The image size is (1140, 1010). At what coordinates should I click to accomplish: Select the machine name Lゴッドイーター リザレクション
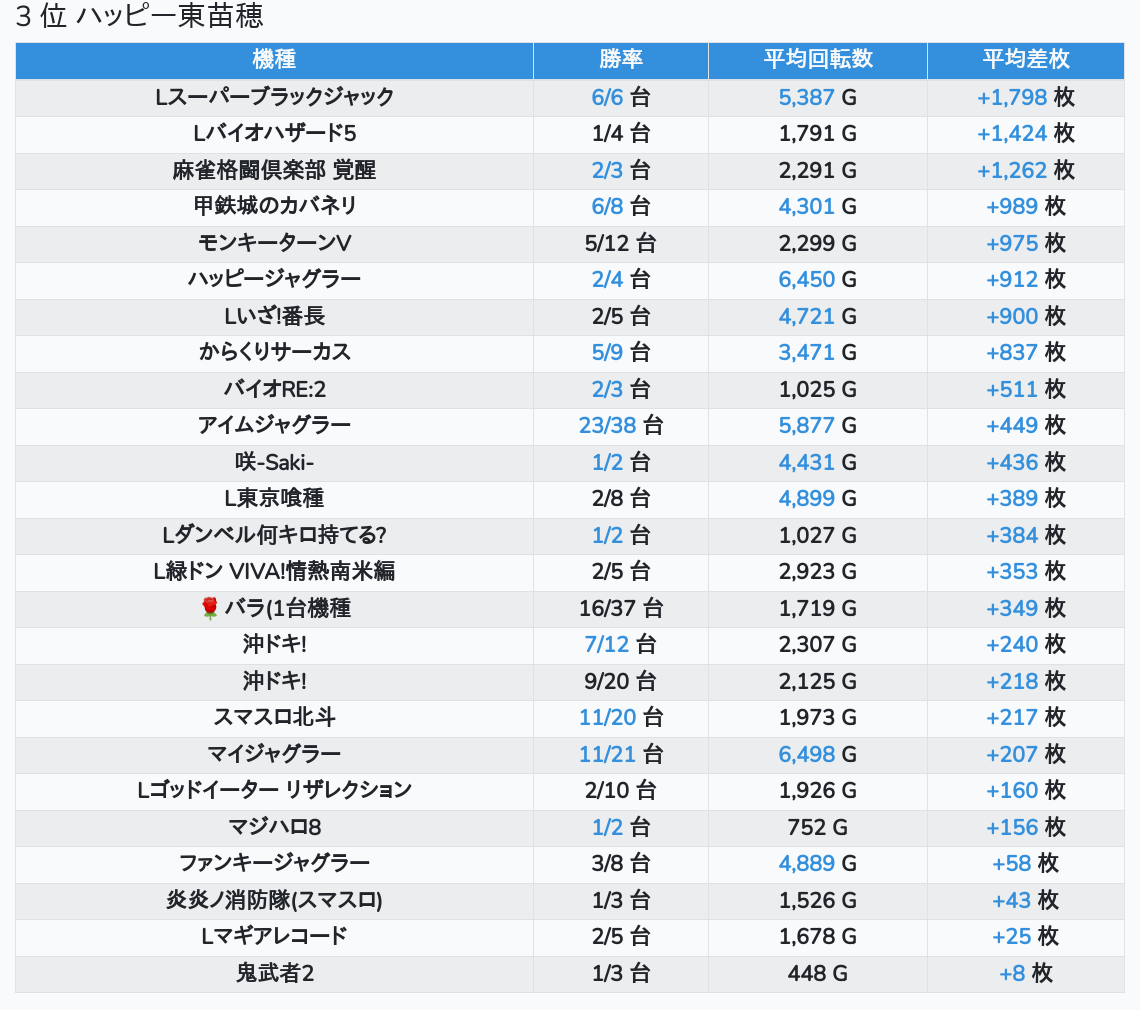(274, 790)
